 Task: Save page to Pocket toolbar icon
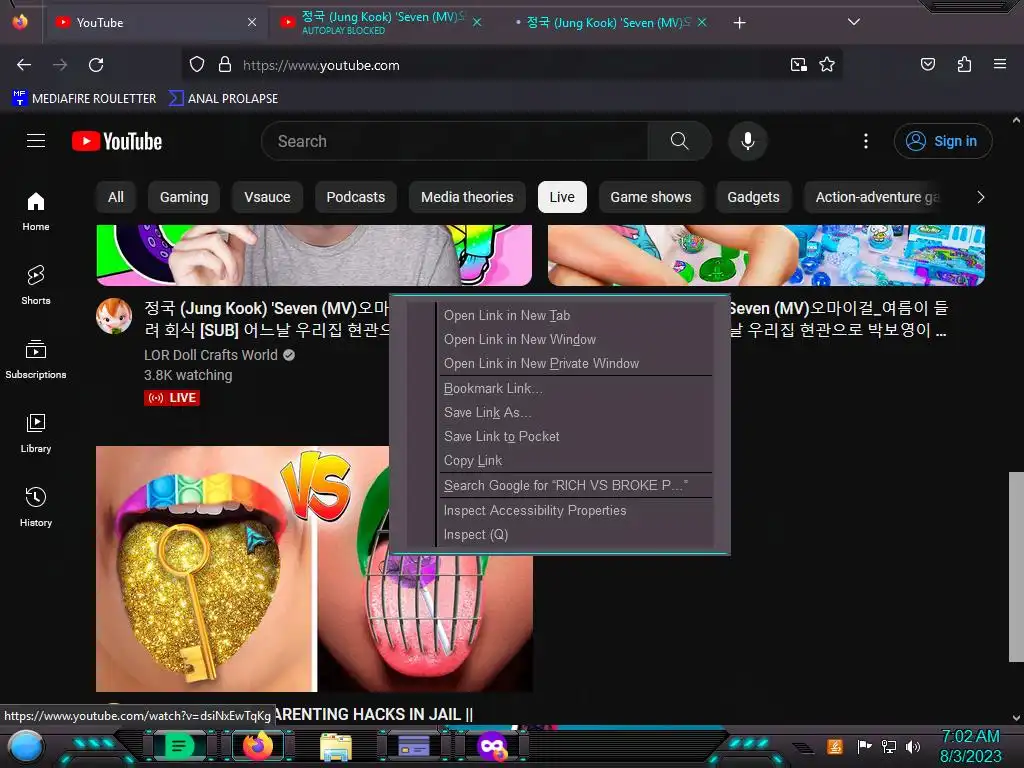[927, 64]
